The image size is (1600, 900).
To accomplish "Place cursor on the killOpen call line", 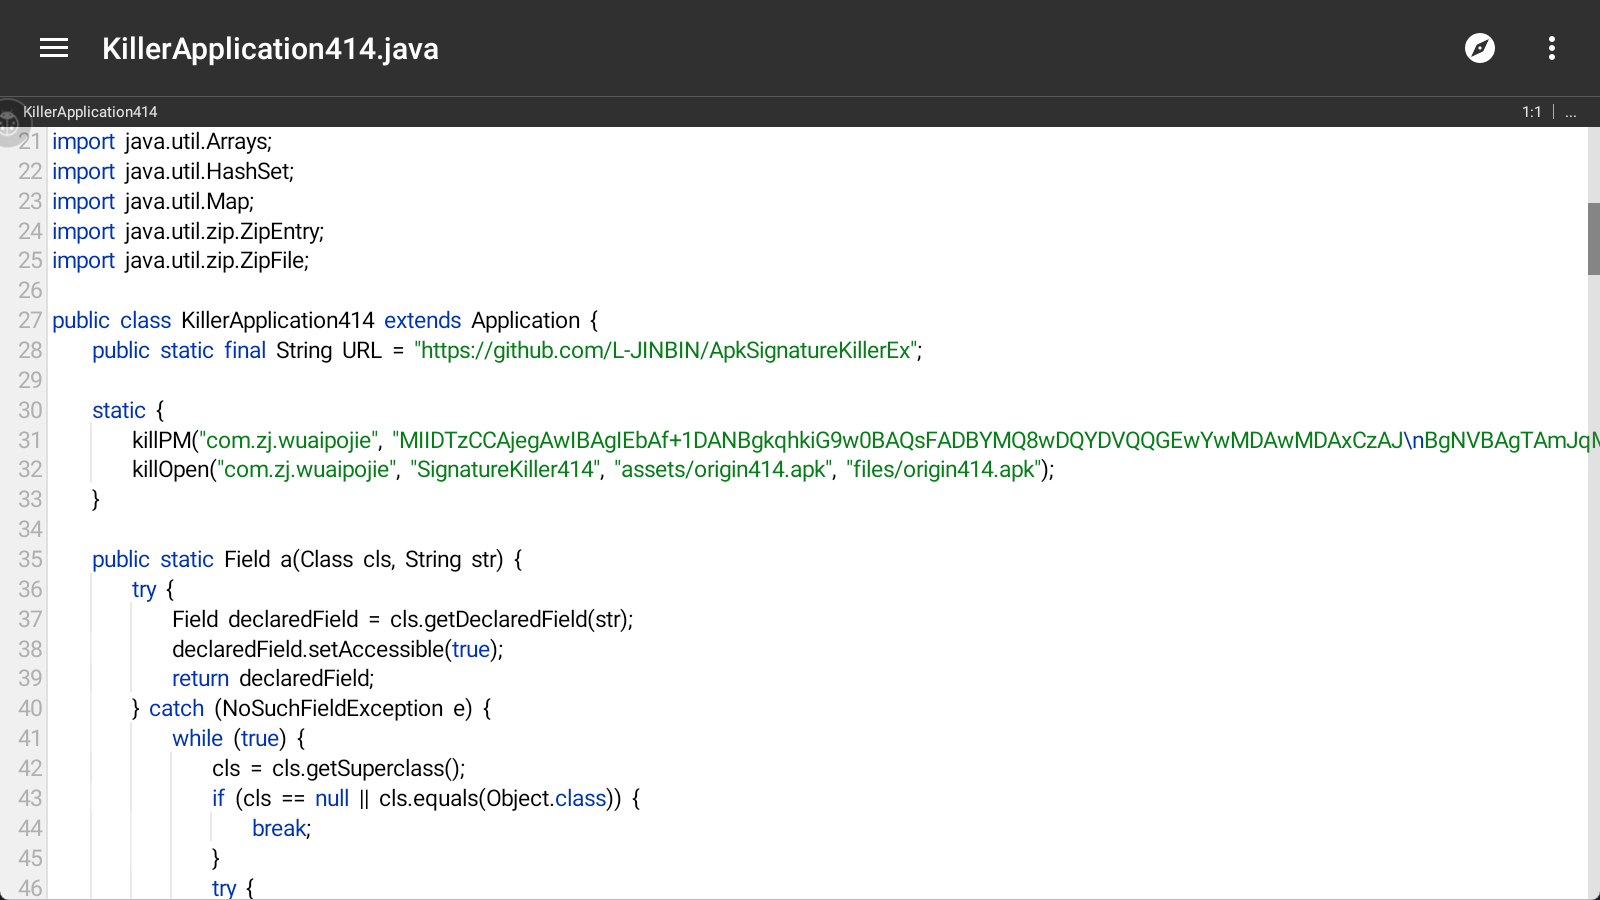I will (172, 470).
